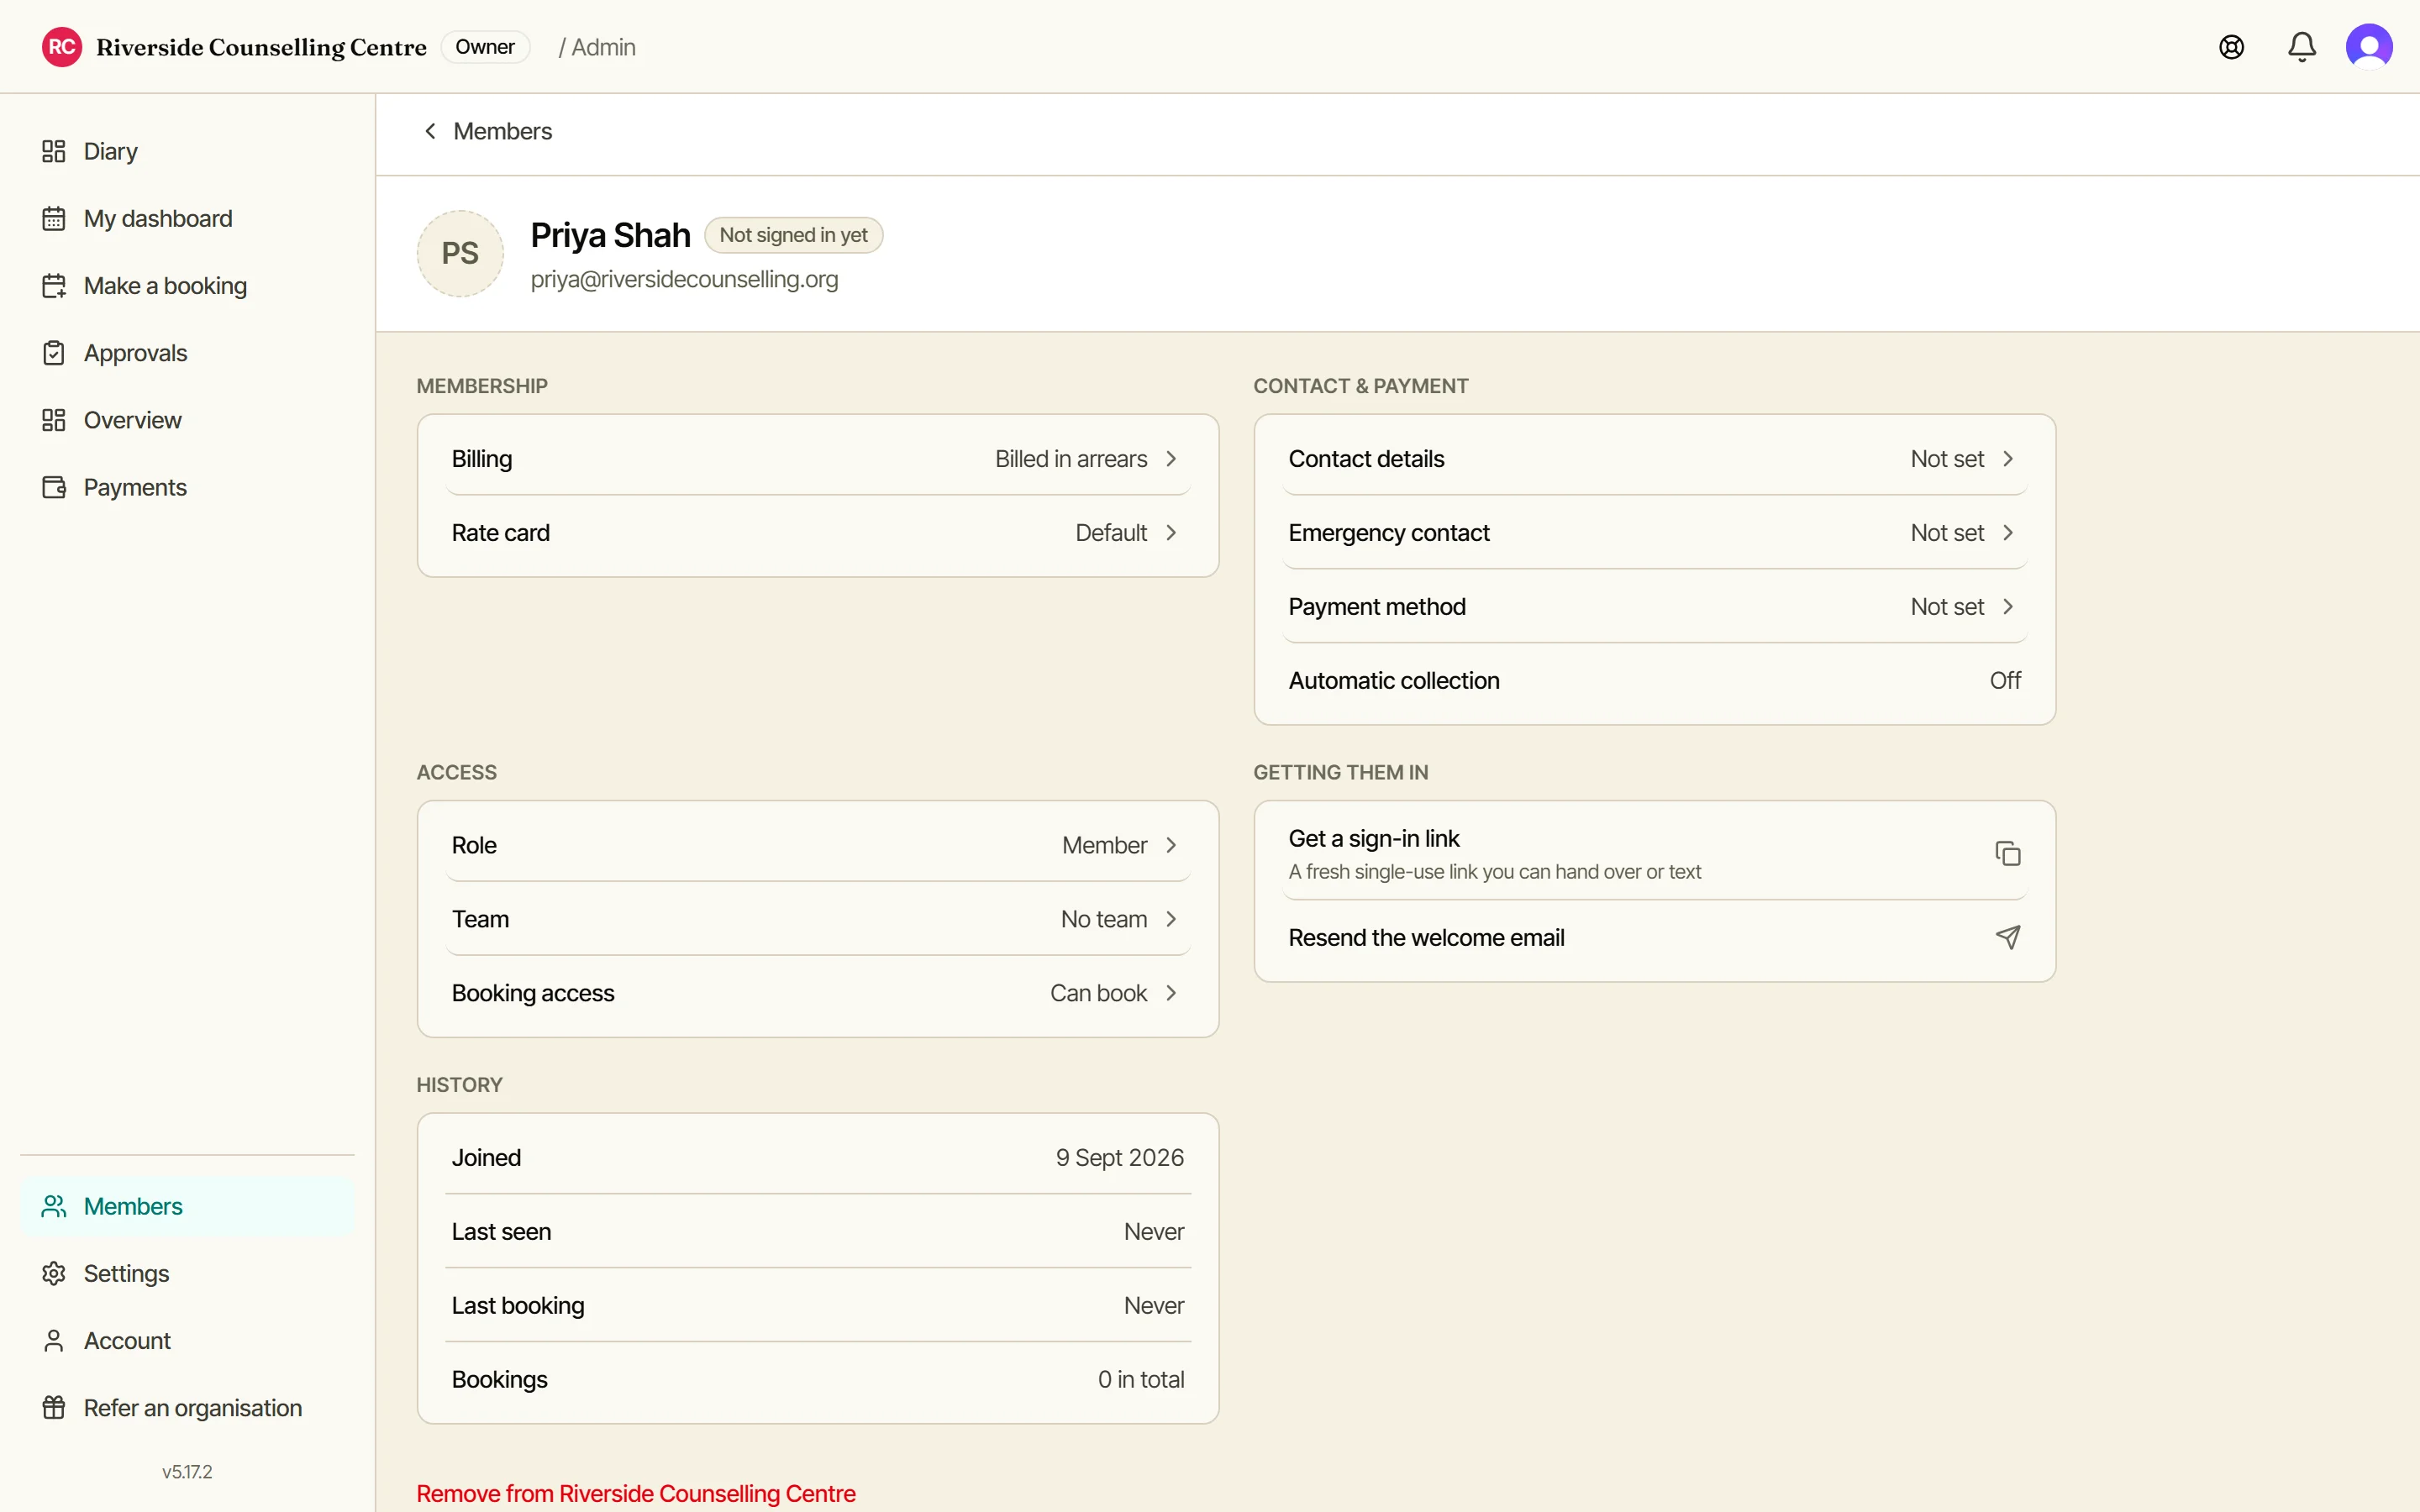Click the Automatic collection Off value
The width and height of the screenshot is (2420, 1512).
click(2005, 681)
